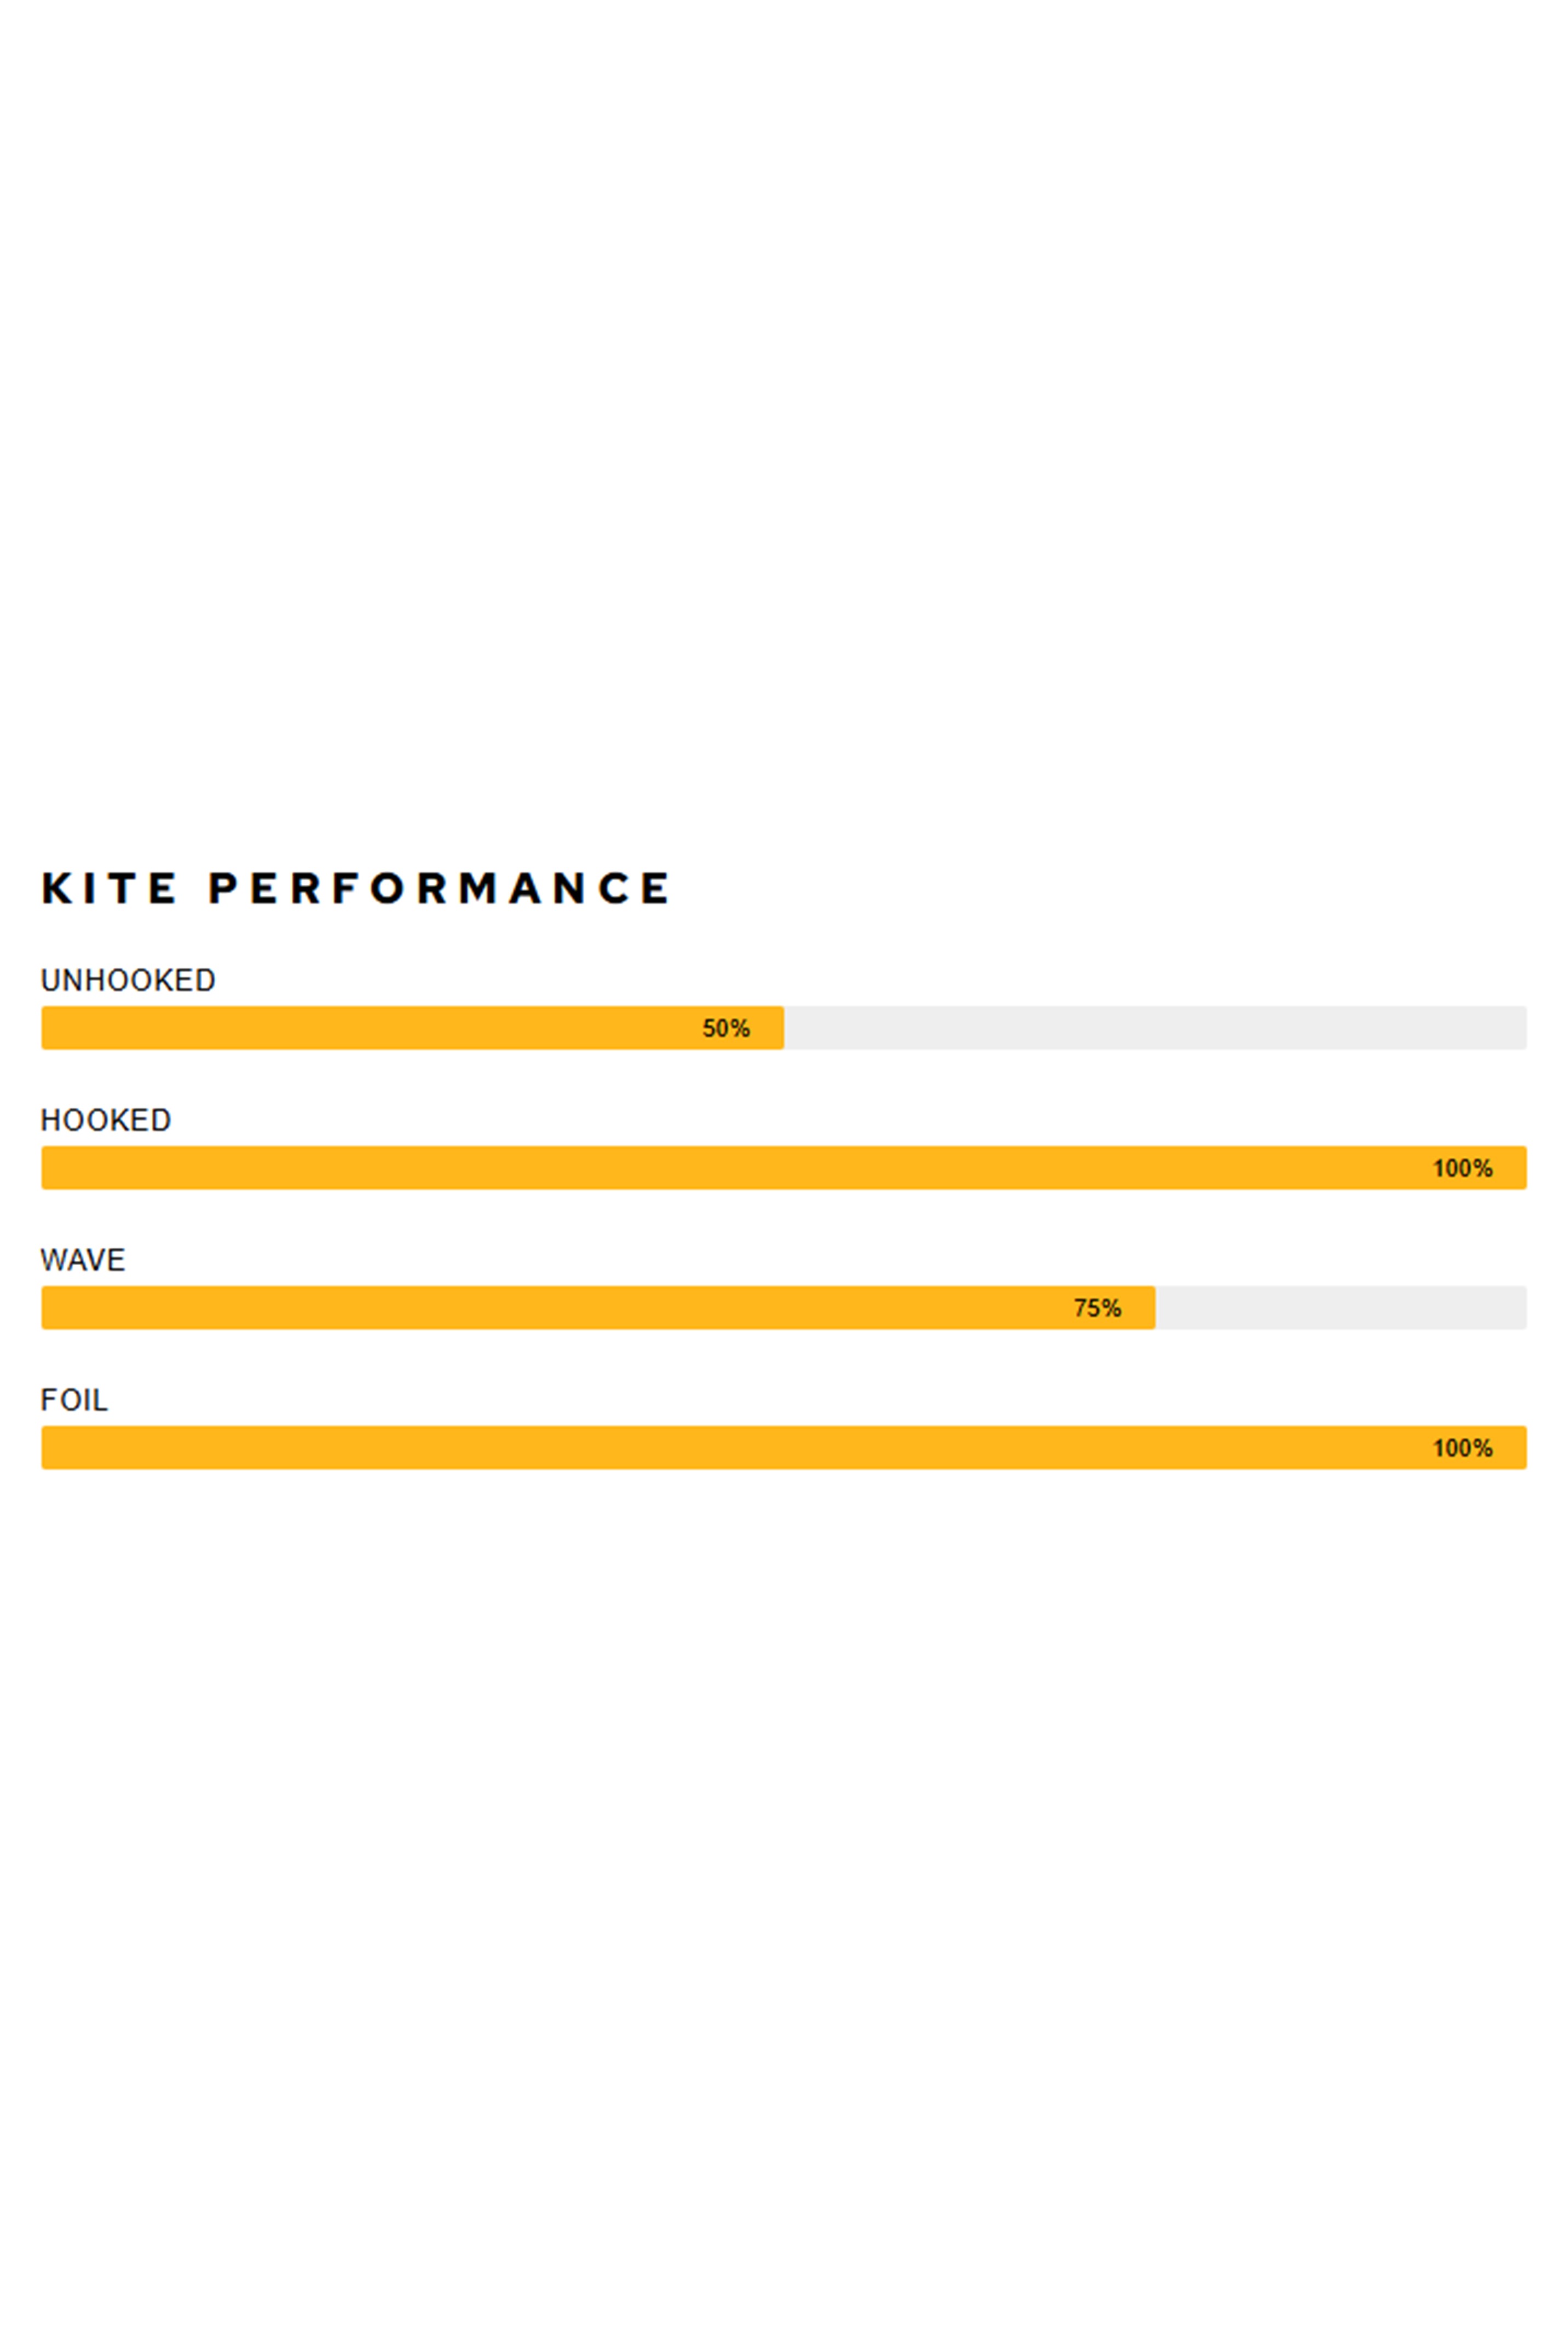Viewport: 1568px width, 2352px height.
Task: Click the orange Foil performance bar
Action: coord(700,1448)
